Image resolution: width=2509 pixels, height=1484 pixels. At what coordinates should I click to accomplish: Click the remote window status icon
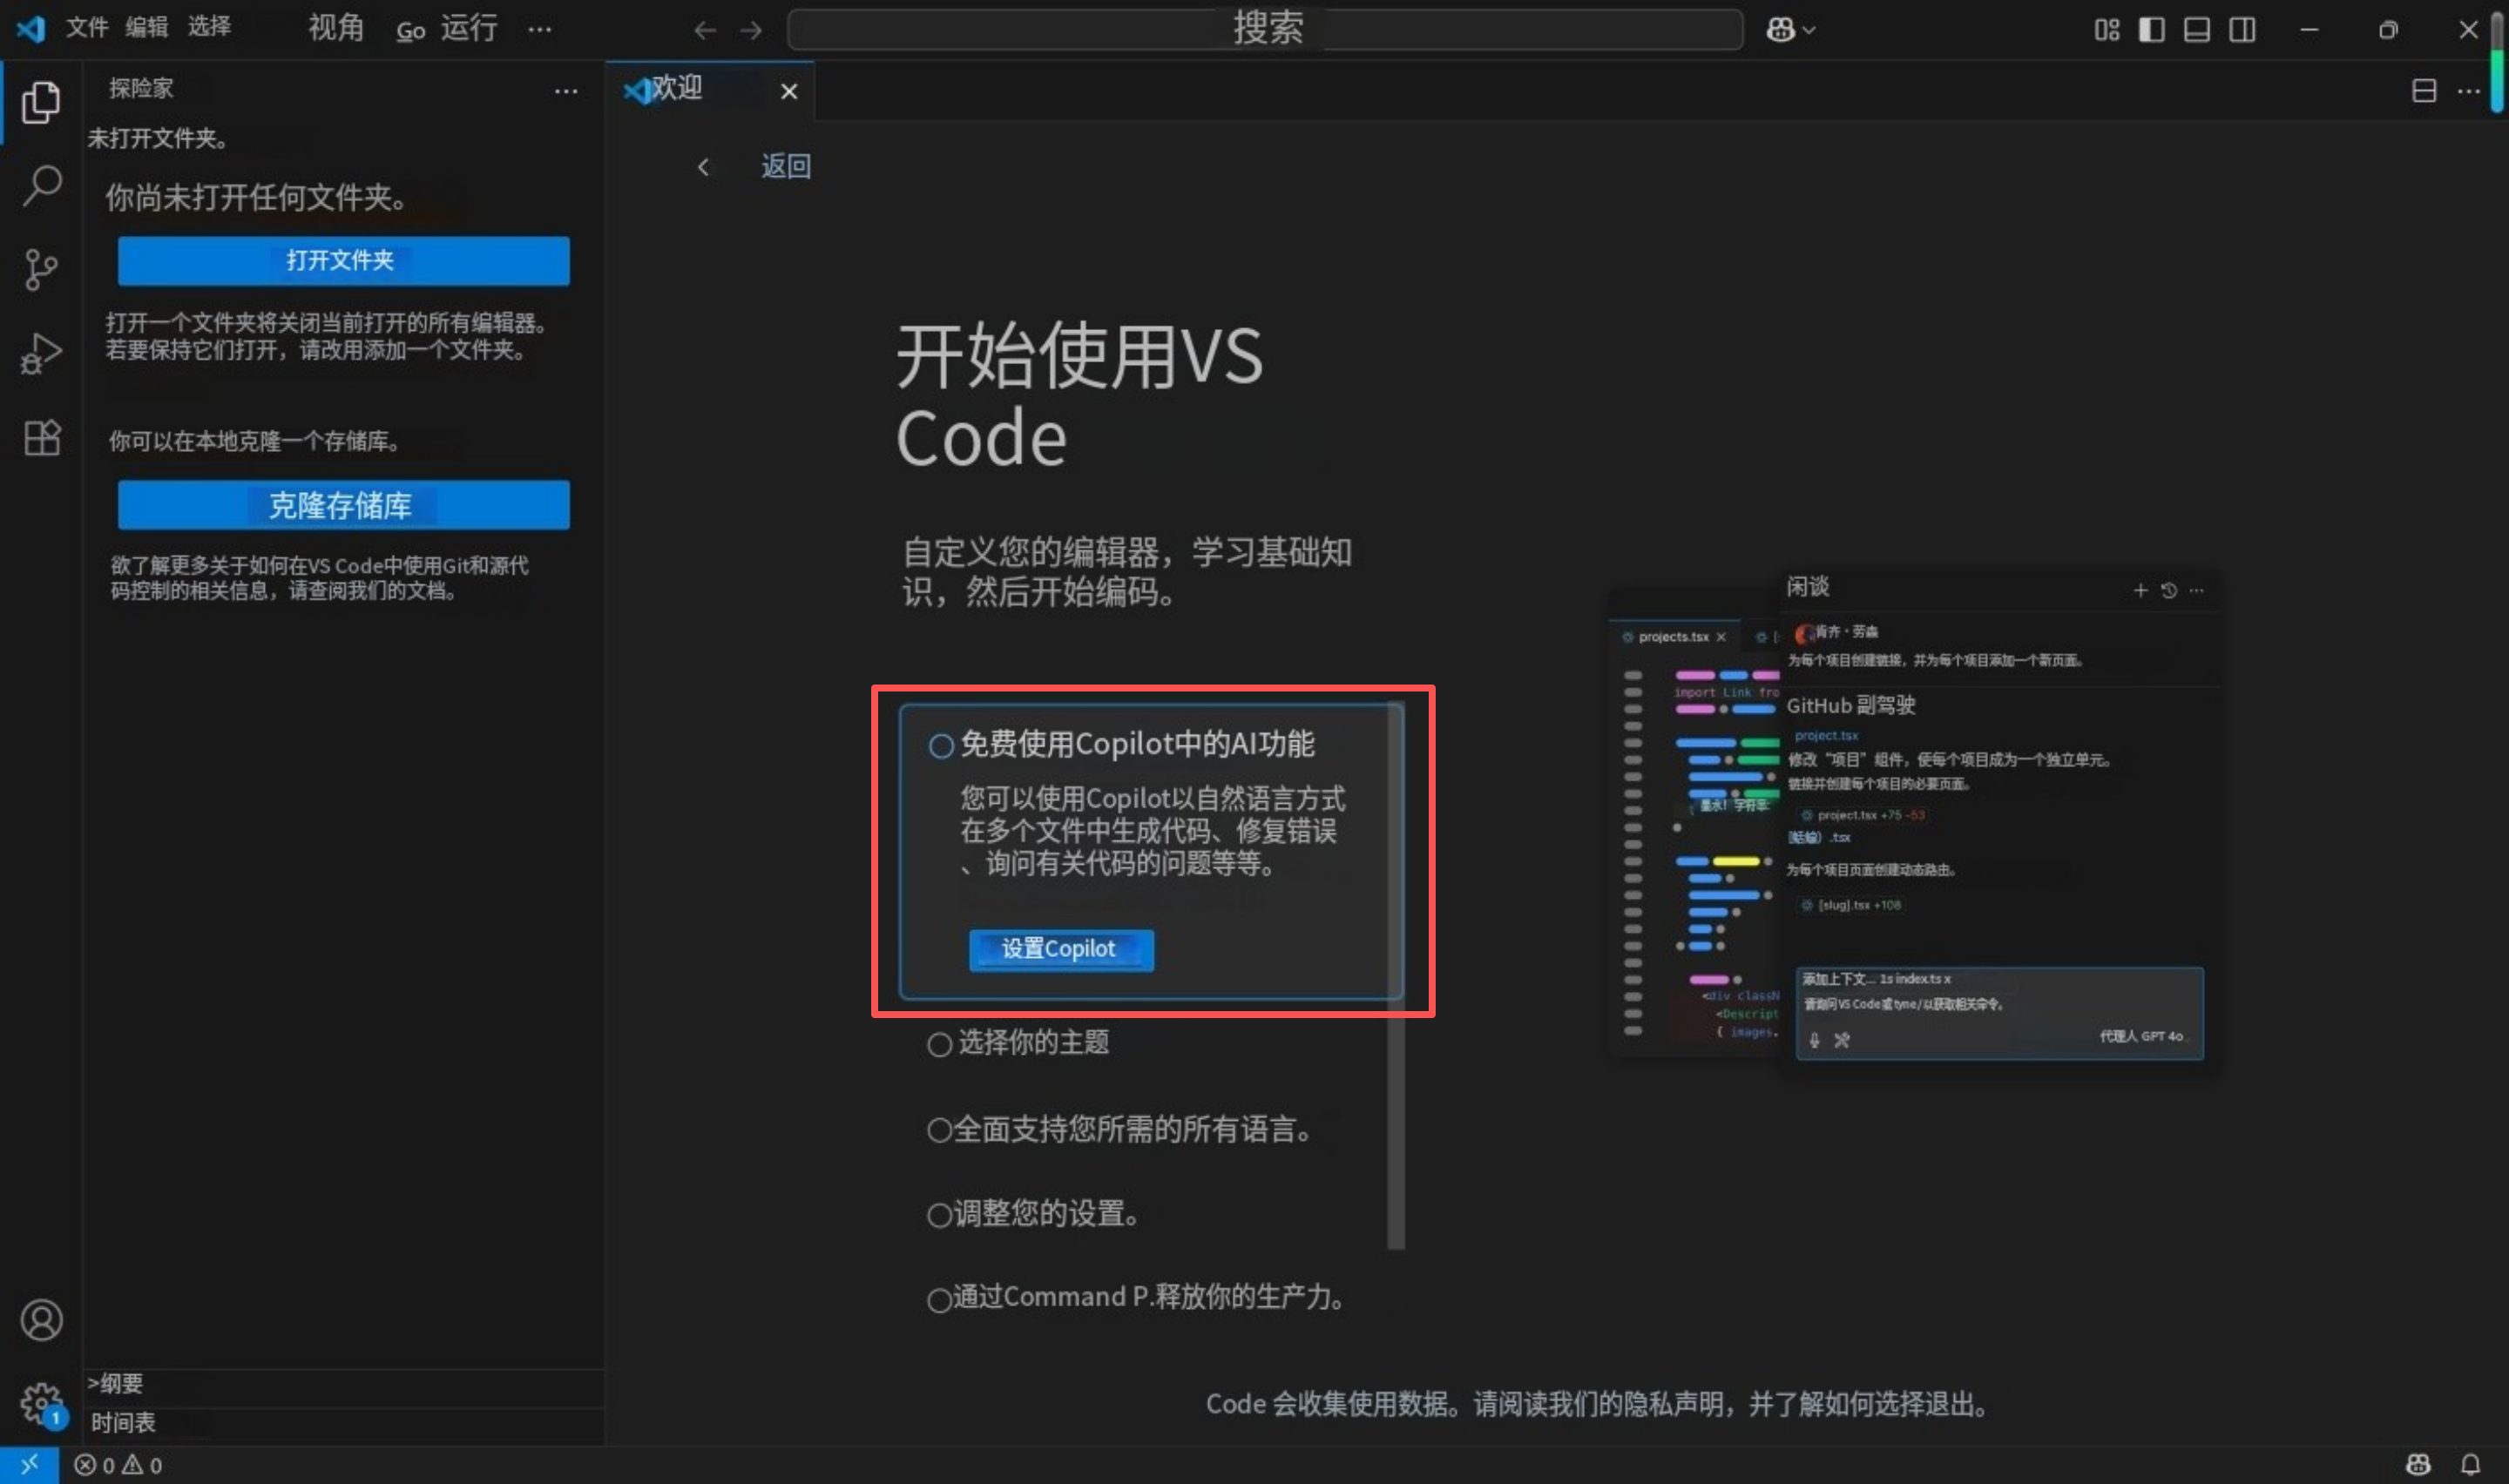coord(29,1464)
